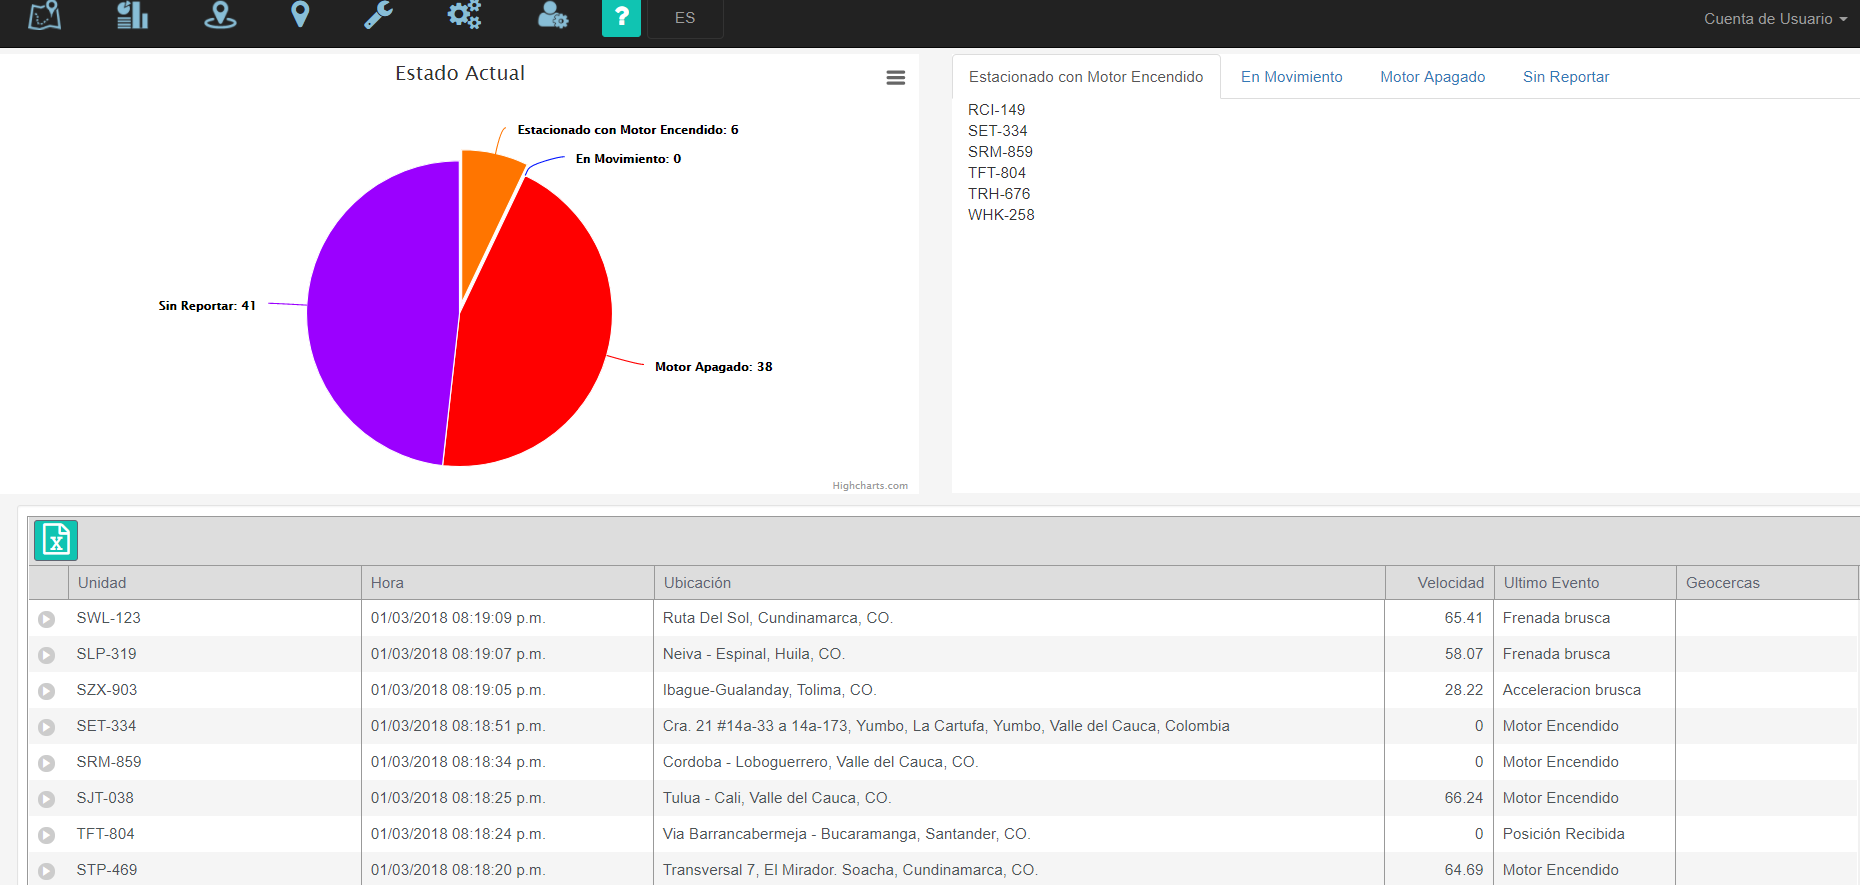Open the map route icon
Image resolution: width=1860 pixels, height=885 pixels.
[x=44, y=16]
